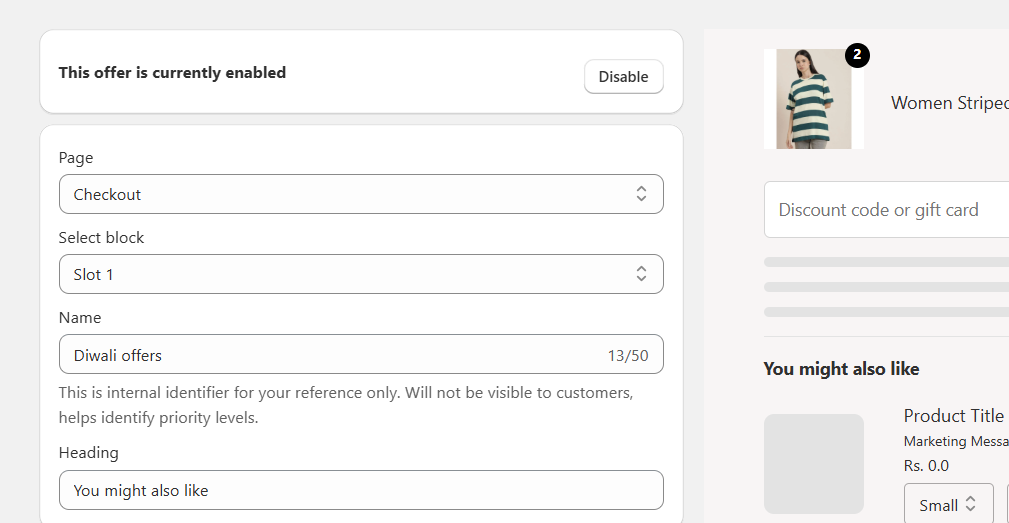Click the Disable offer button
The image size is (1009, 523).
click(623, 77)
